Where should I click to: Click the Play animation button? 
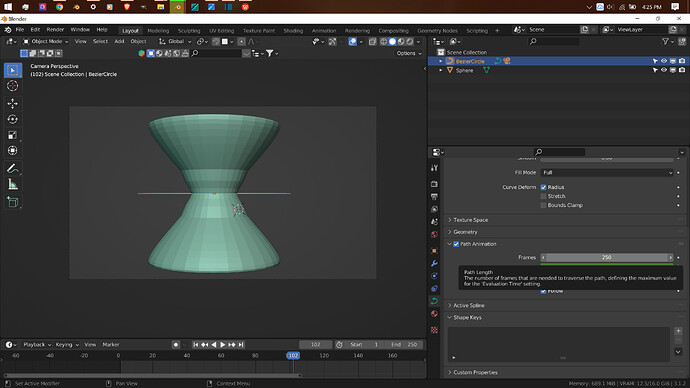pos(223,345)
